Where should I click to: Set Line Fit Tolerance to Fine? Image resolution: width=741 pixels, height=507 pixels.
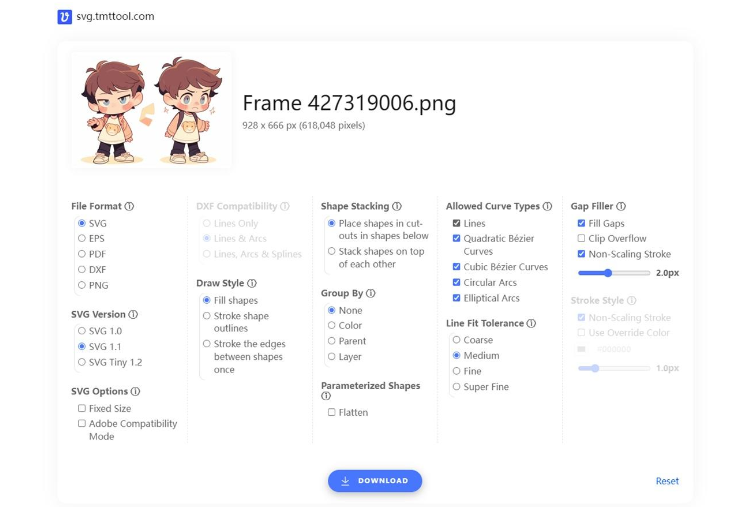pos(457,371)
